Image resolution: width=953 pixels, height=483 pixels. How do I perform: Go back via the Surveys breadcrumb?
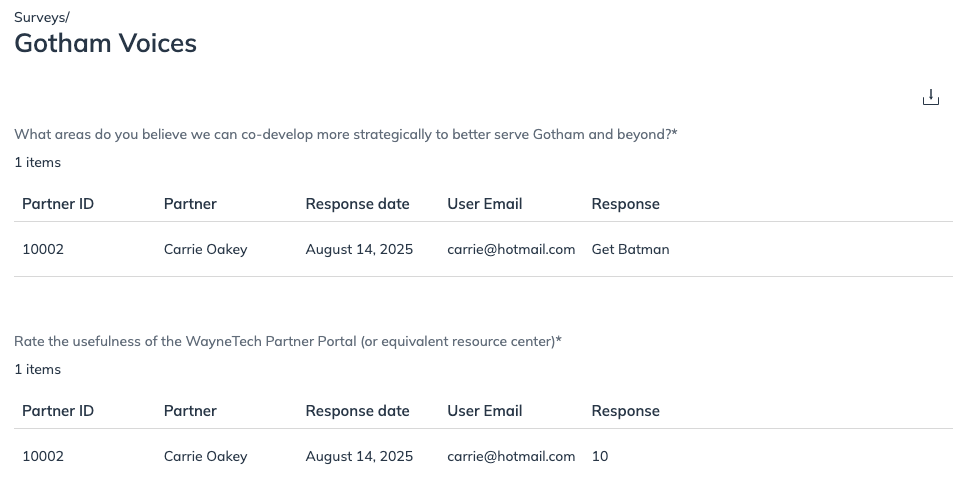click(40, 17)
